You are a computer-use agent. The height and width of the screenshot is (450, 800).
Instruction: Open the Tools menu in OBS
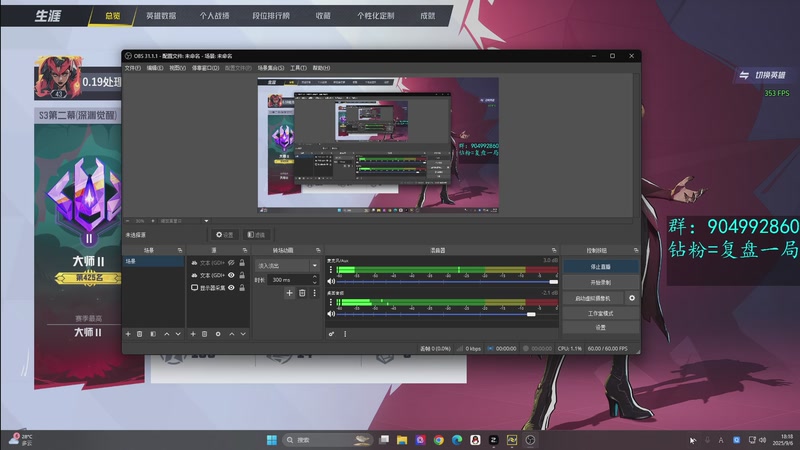click(298, 68)
